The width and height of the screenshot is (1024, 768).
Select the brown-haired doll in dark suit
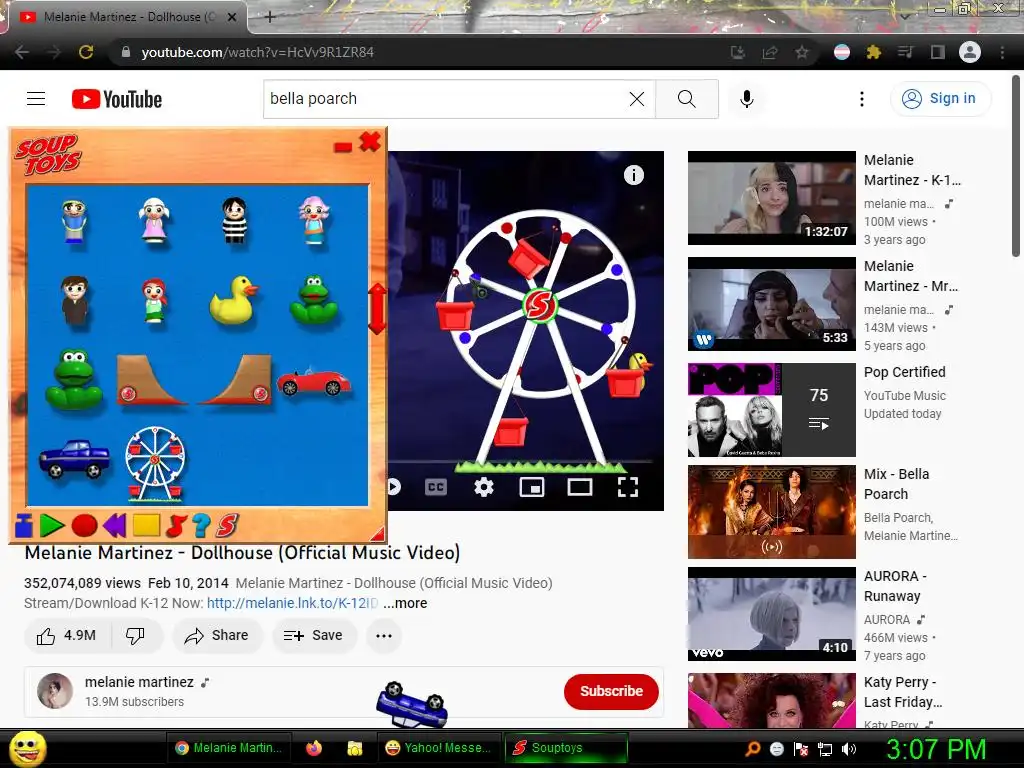(x=74, y=300)
